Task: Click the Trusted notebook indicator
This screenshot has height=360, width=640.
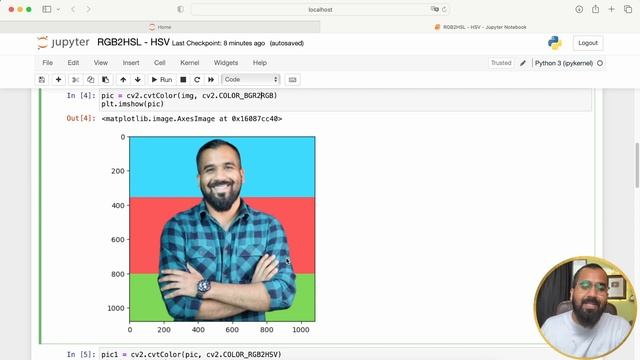Action: click(x=501, y=63)
